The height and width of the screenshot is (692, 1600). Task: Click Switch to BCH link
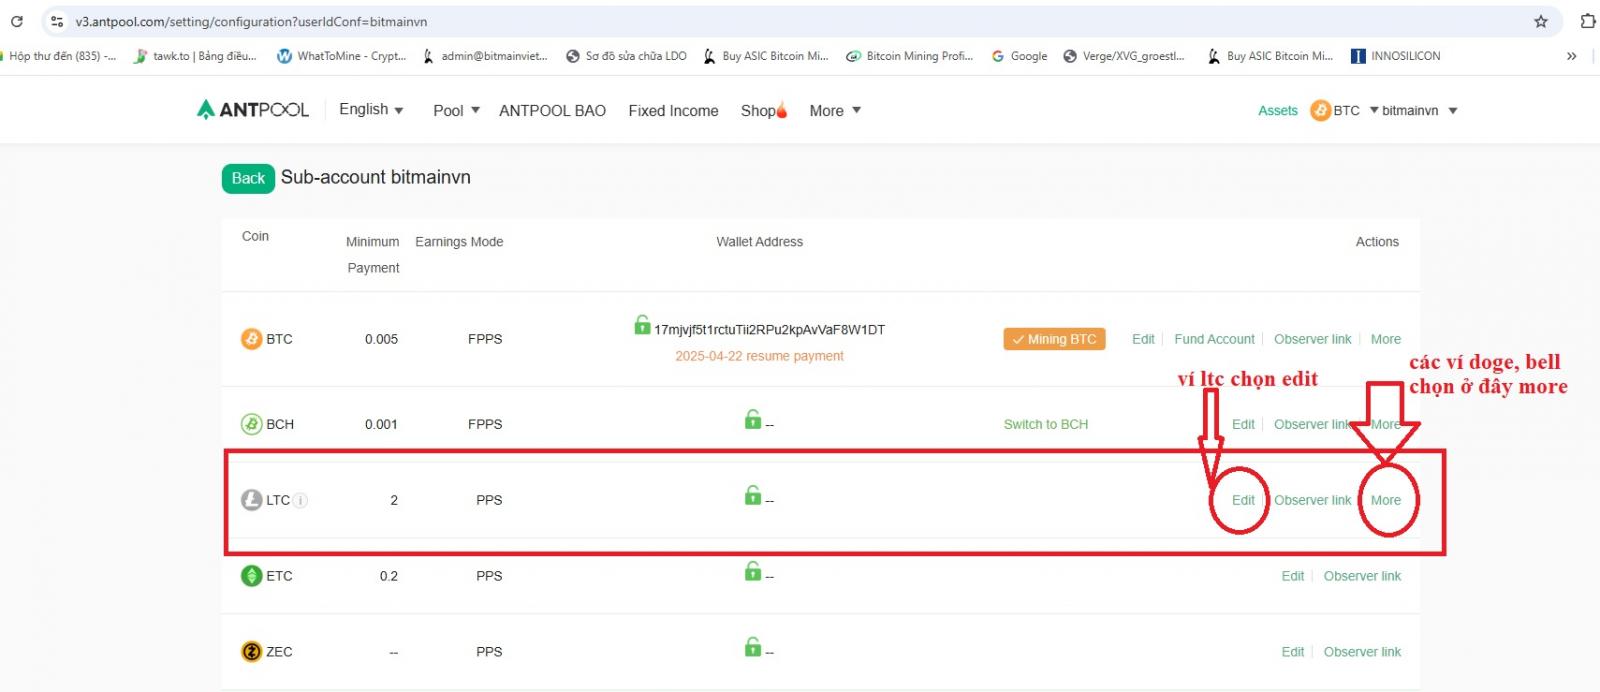pyautogui.click(x=1046, y=424)
